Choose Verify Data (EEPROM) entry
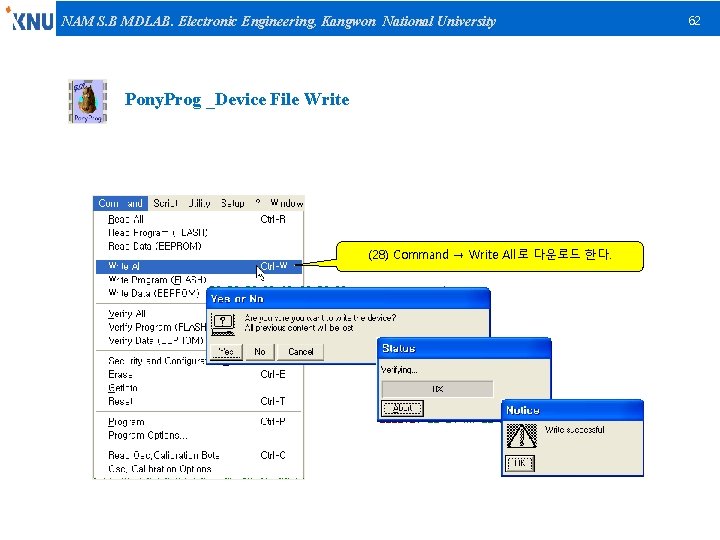 point(152,341)
